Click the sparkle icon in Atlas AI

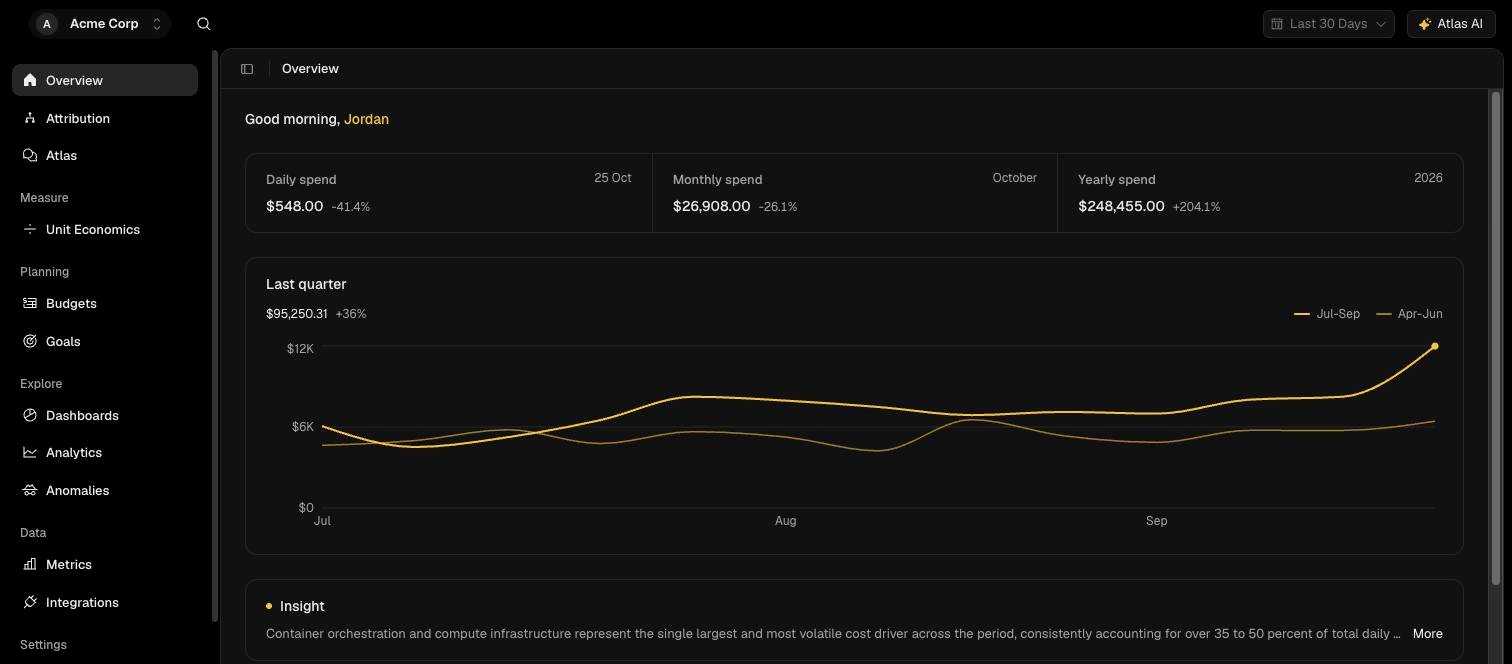coord(1425,24)
